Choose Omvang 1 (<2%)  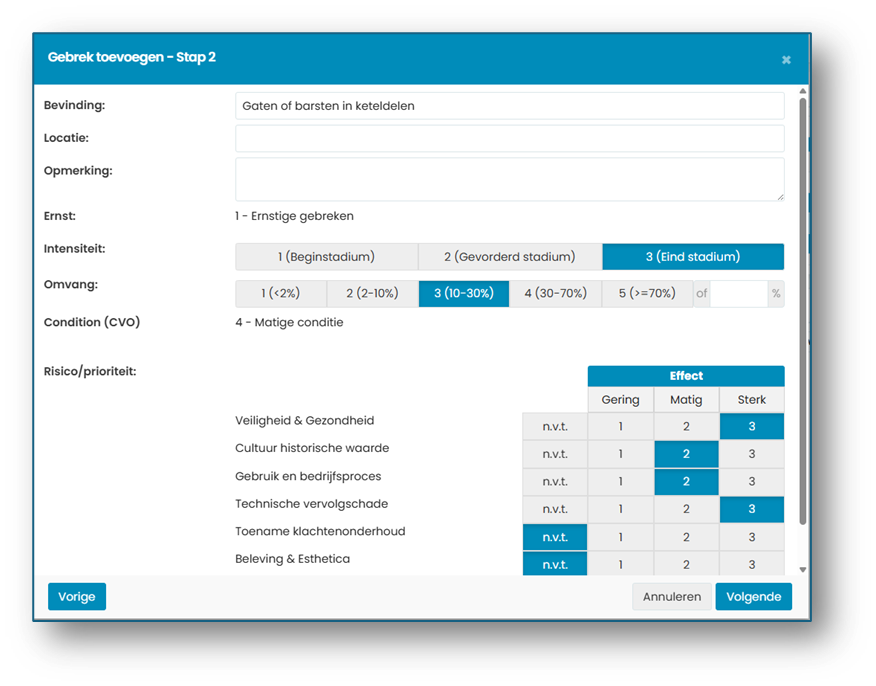(281, 294)
